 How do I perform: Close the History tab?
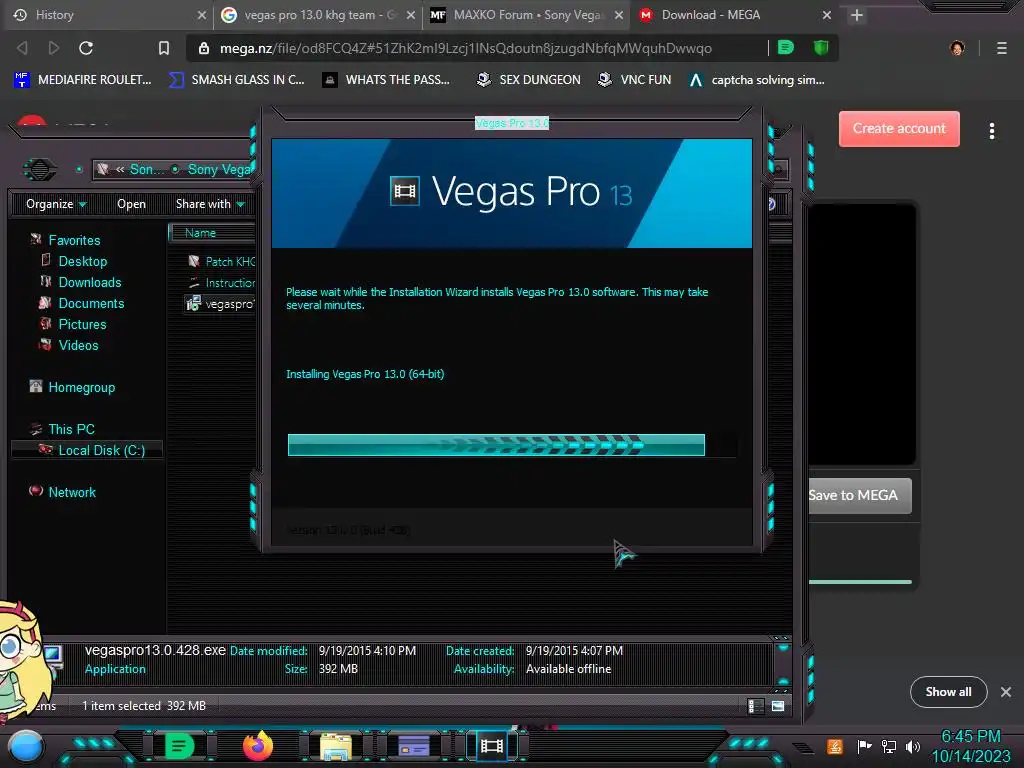pyautogui.click(x=202, y=15)
